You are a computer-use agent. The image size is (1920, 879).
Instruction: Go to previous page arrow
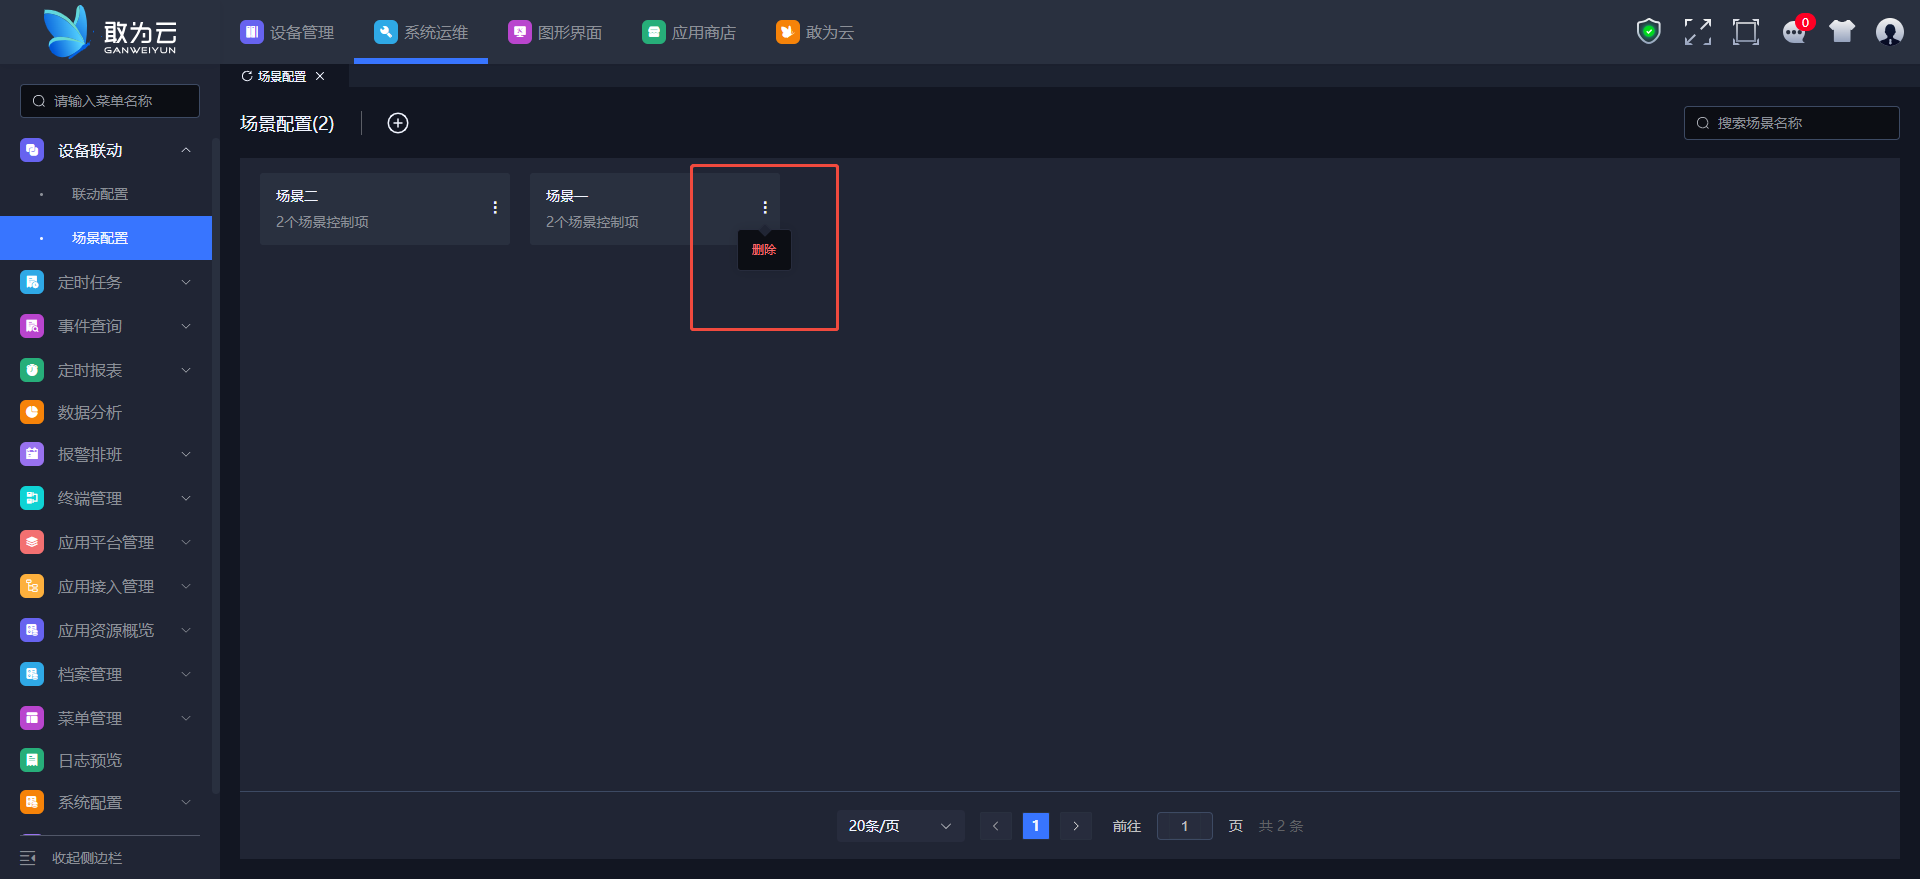(x=995, y=826)
